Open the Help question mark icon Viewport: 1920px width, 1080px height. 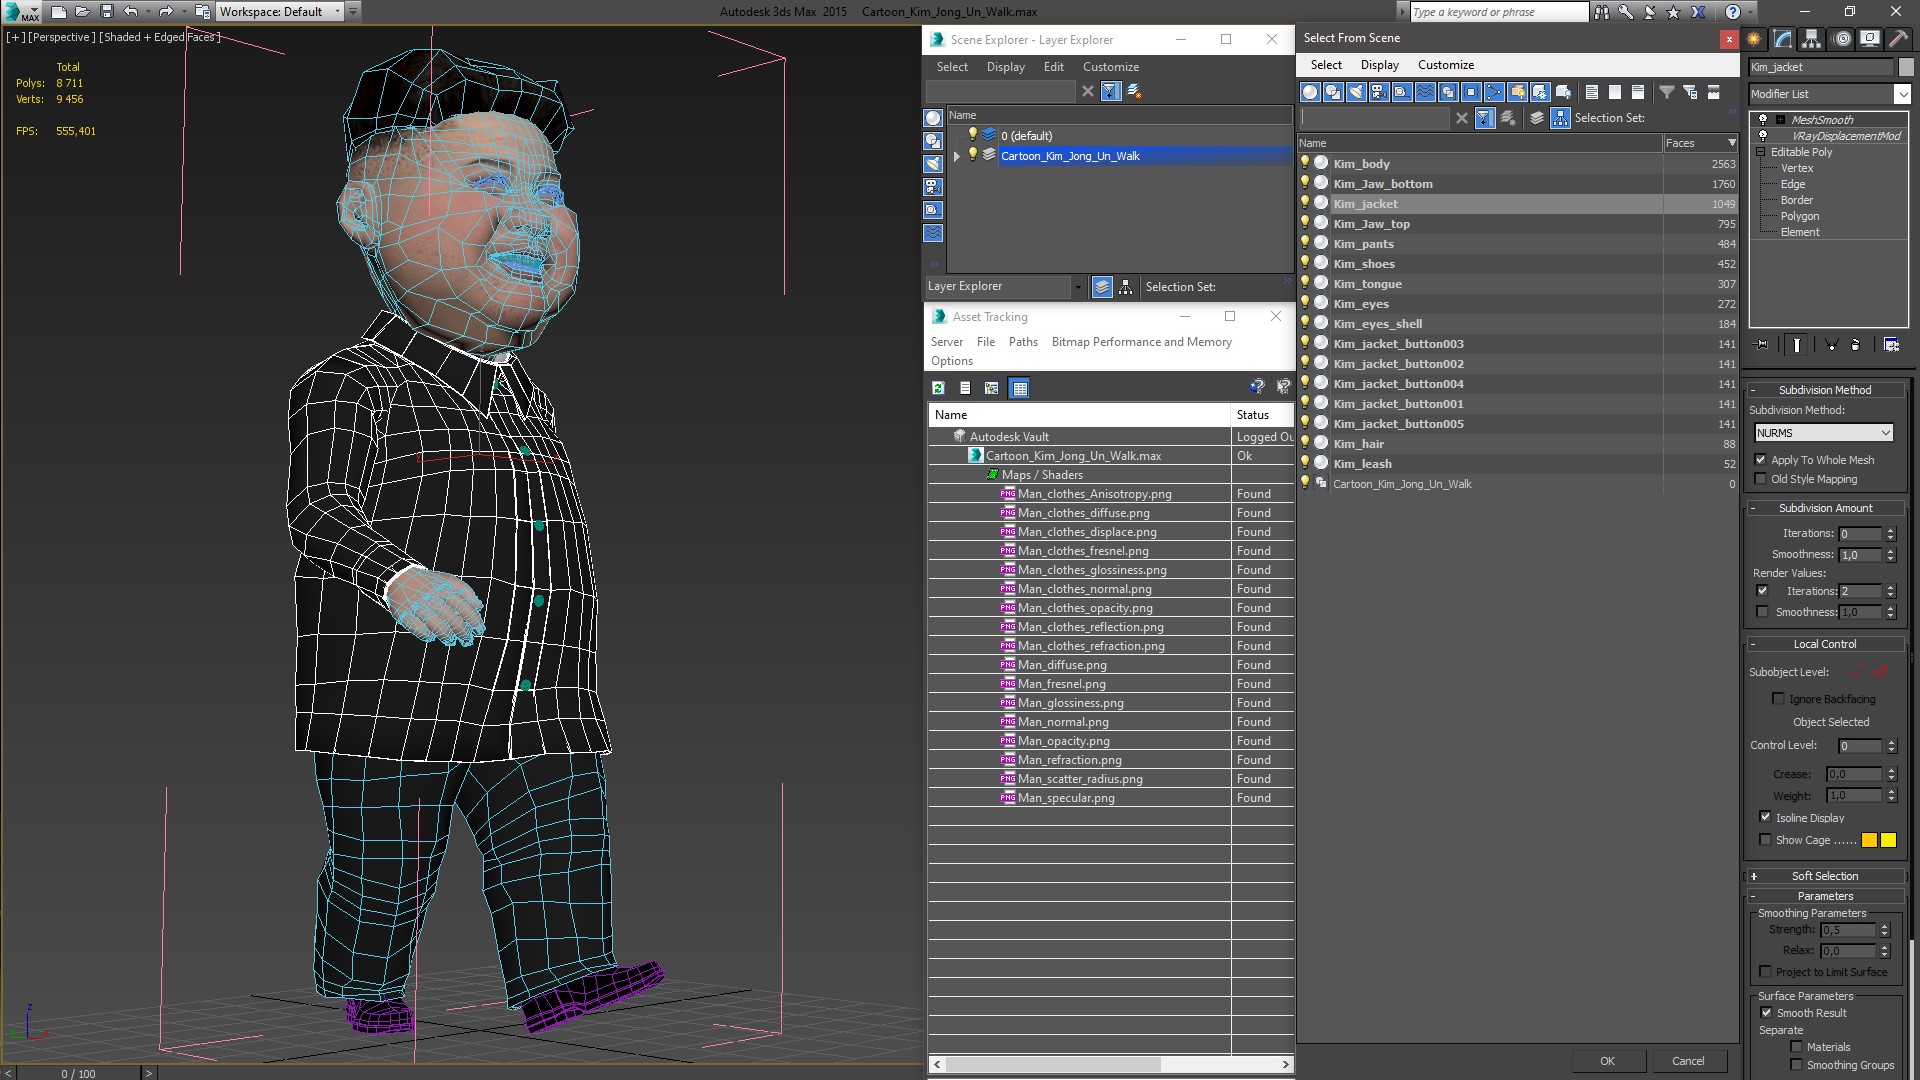tap(1733, 12)
